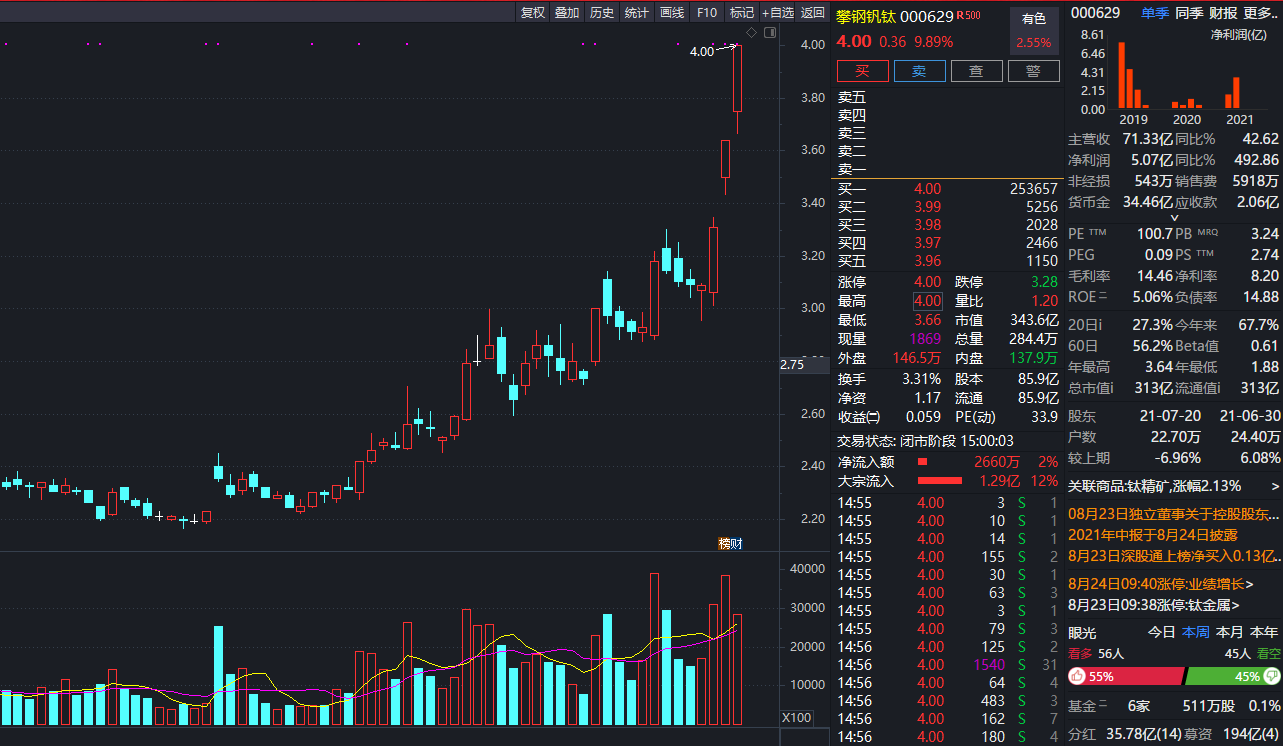Open the 2021年中报 disclosure notice
The image size is (1283, 746).
click(1153, 534)
